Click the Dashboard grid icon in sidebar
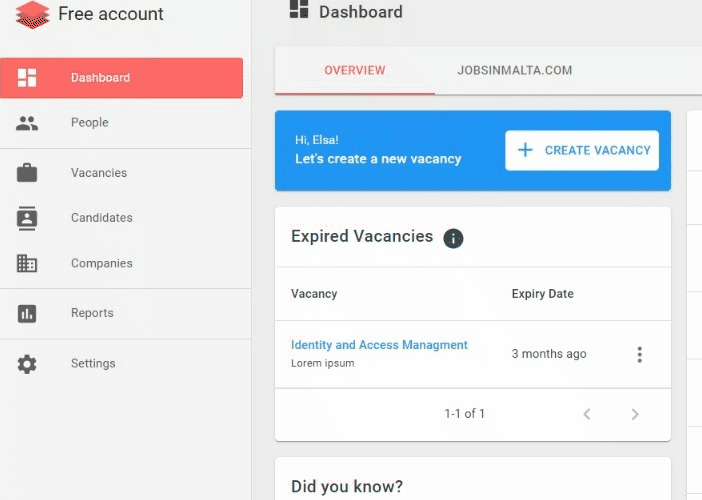Screen dimensions: 702x500 pos(27,77)
